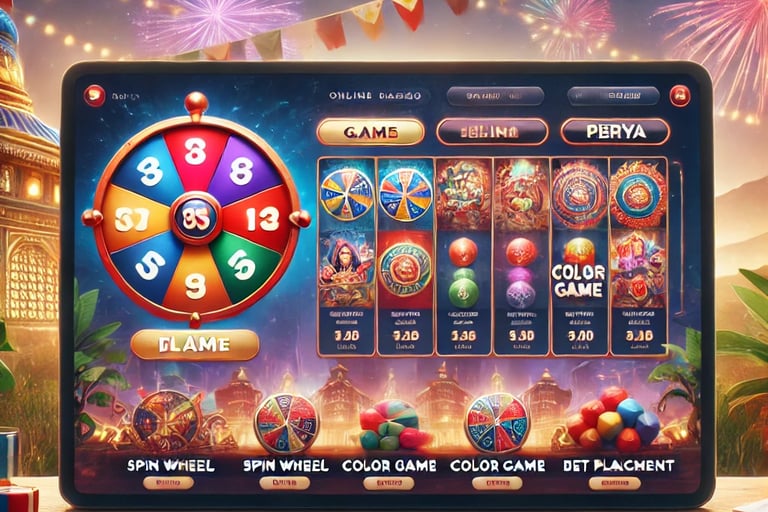The height and width of the screenshot is (512, 768).
Task: Click the red round icon at top-right corner
Action: click(x=680, y=95)
